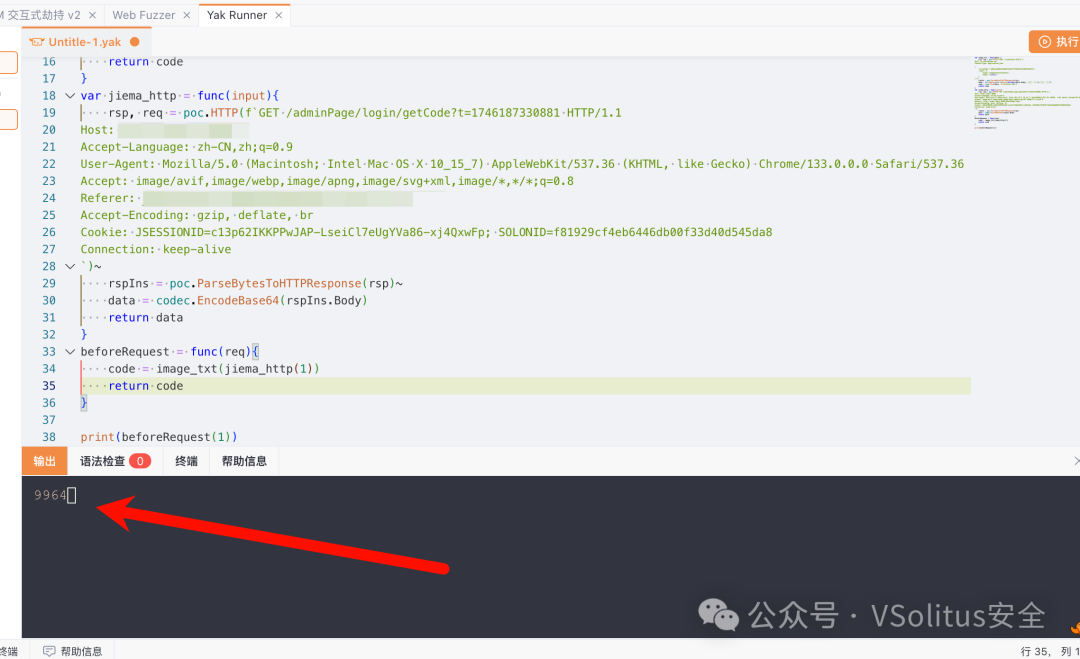Image resolution: width=1080 pixels, height=659 pixels.
Task: Open the 帮助信息 panel tab
Action: click(x=244, y=461)
